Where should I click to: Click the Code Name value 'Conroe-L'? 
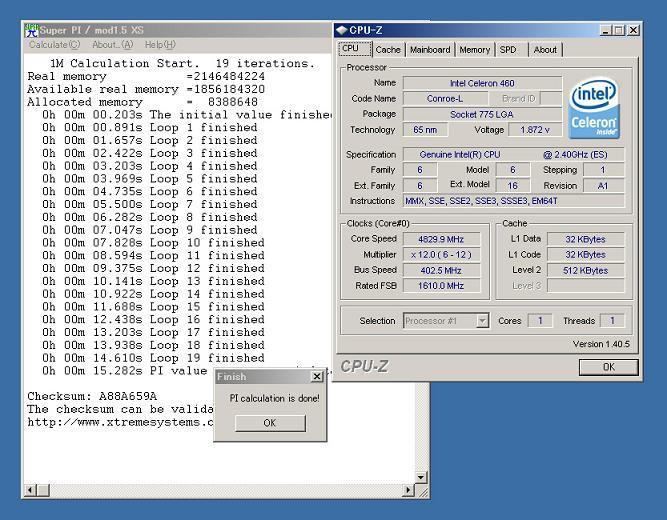point(445,99)
